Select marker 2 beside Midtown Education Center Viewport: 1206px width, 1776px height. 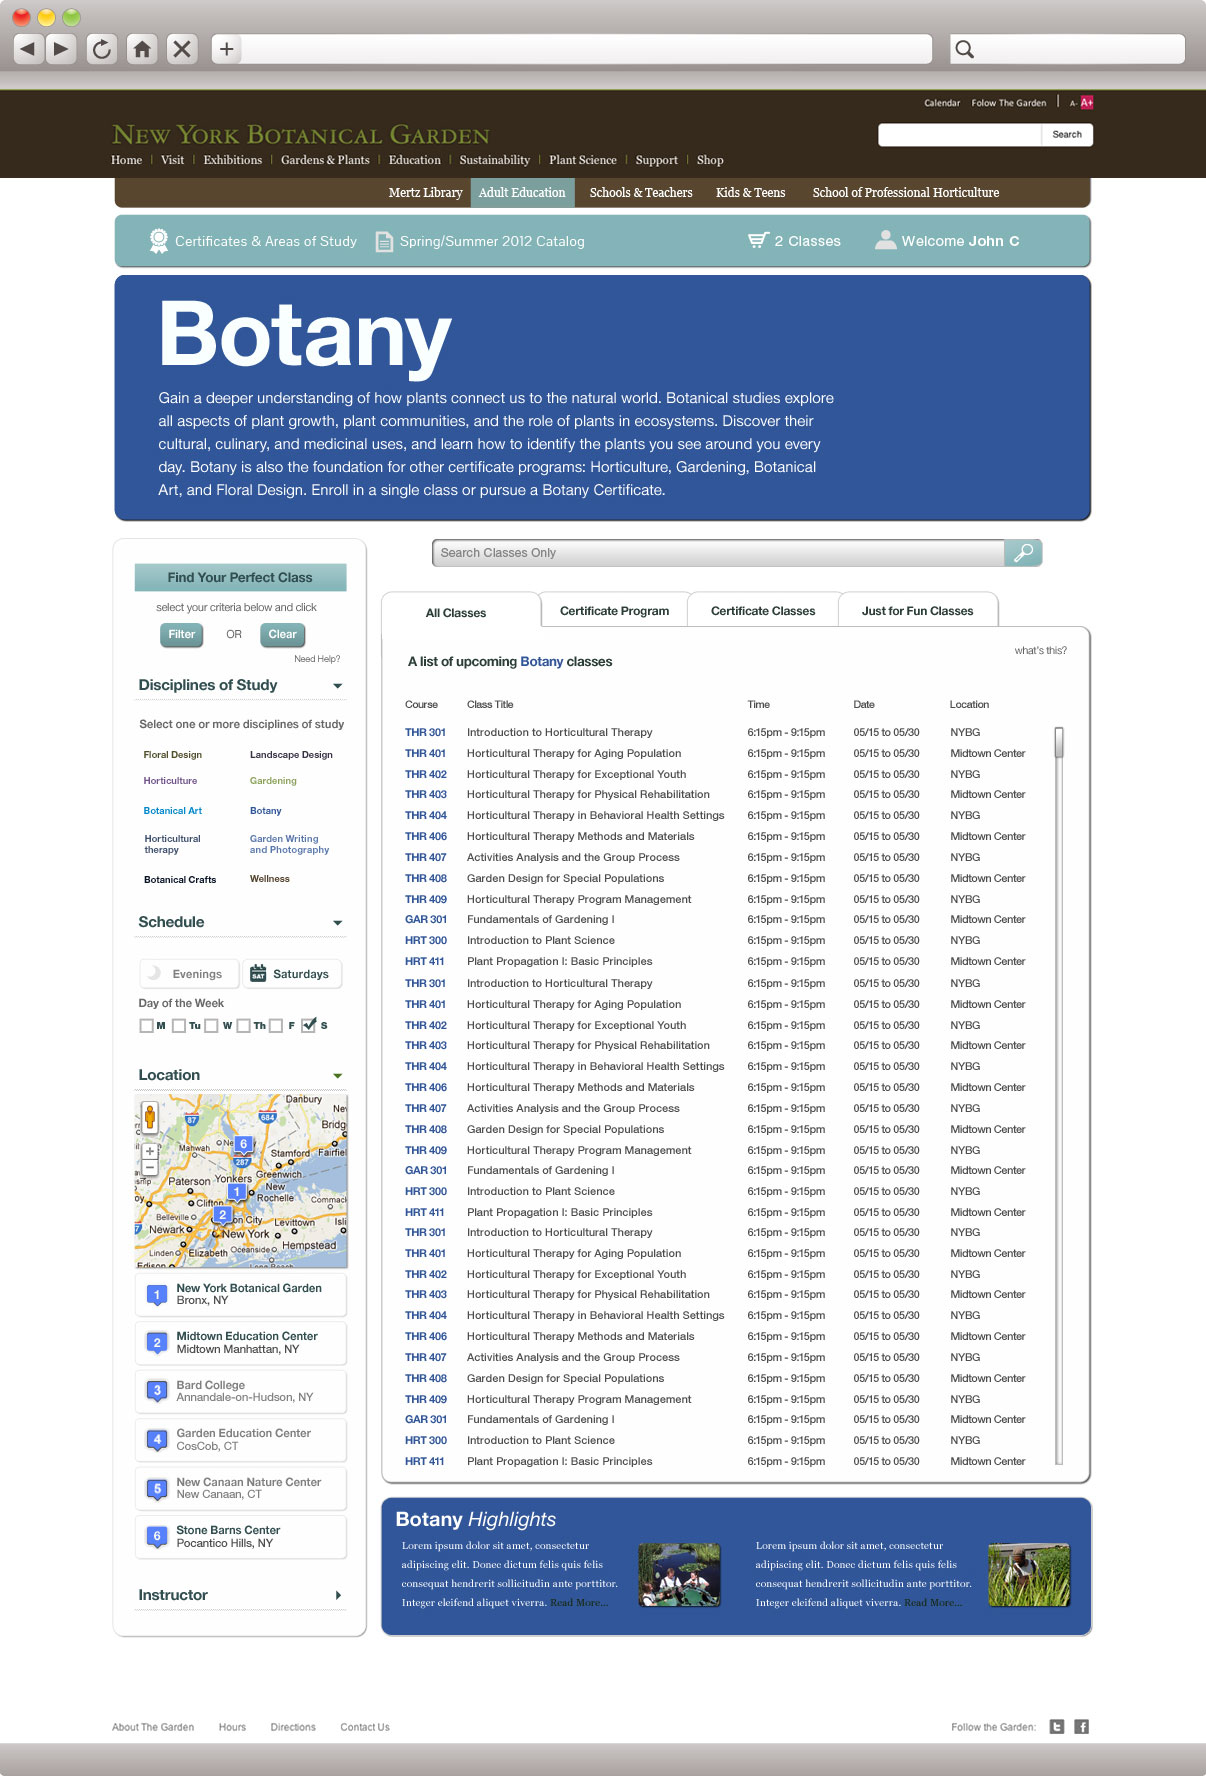[157, 1343]
